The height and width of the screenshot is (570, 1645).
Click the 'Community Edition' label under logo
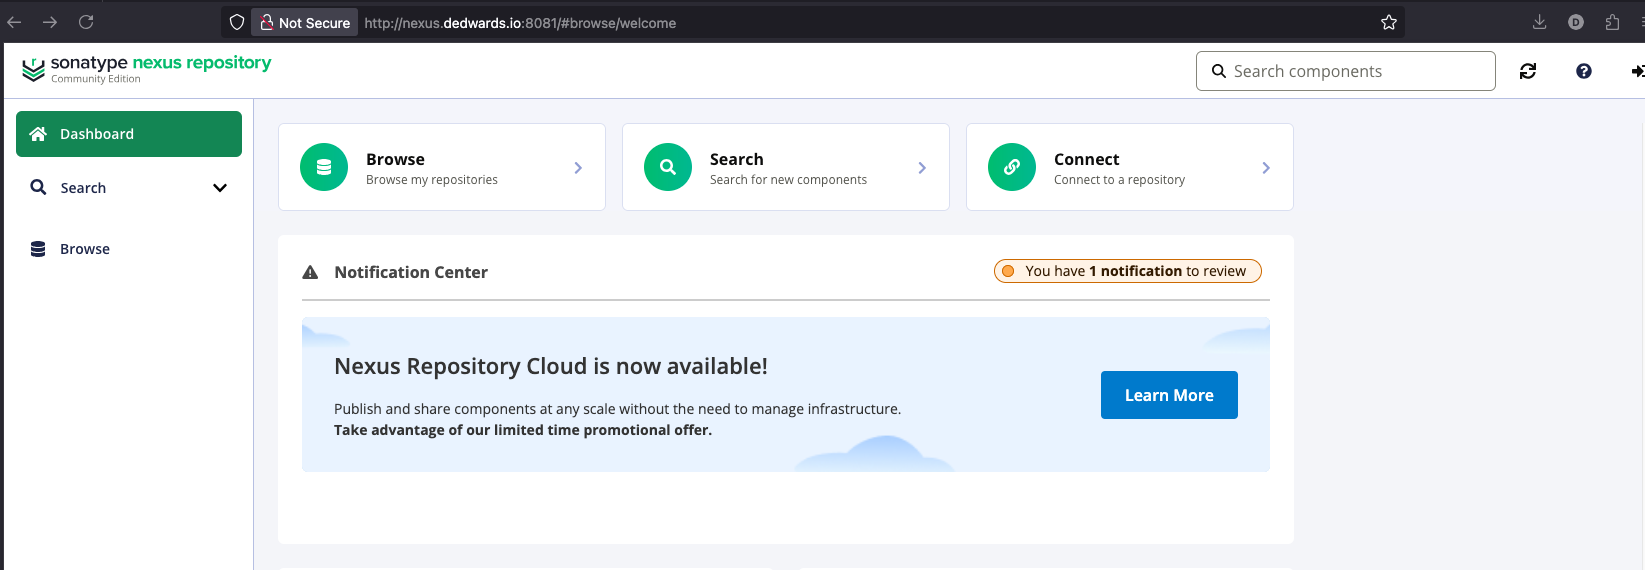pos(96,79)
